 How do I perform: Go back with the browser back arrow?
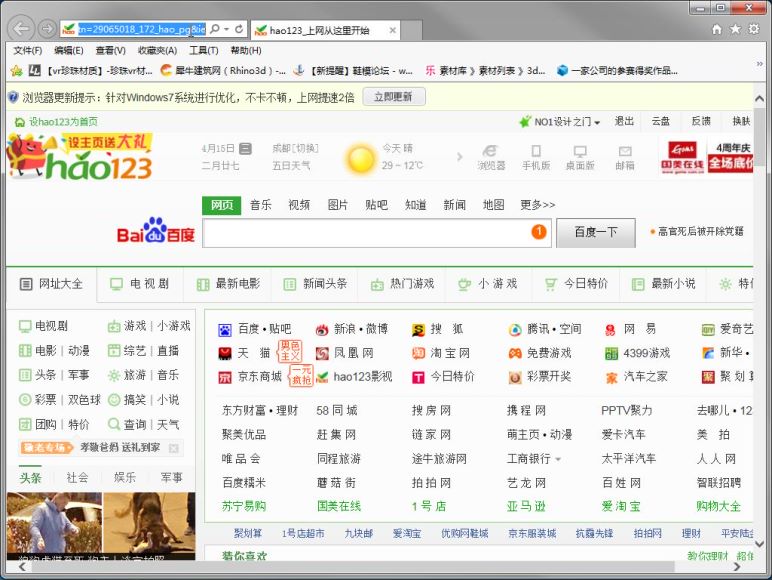(21, 29)
